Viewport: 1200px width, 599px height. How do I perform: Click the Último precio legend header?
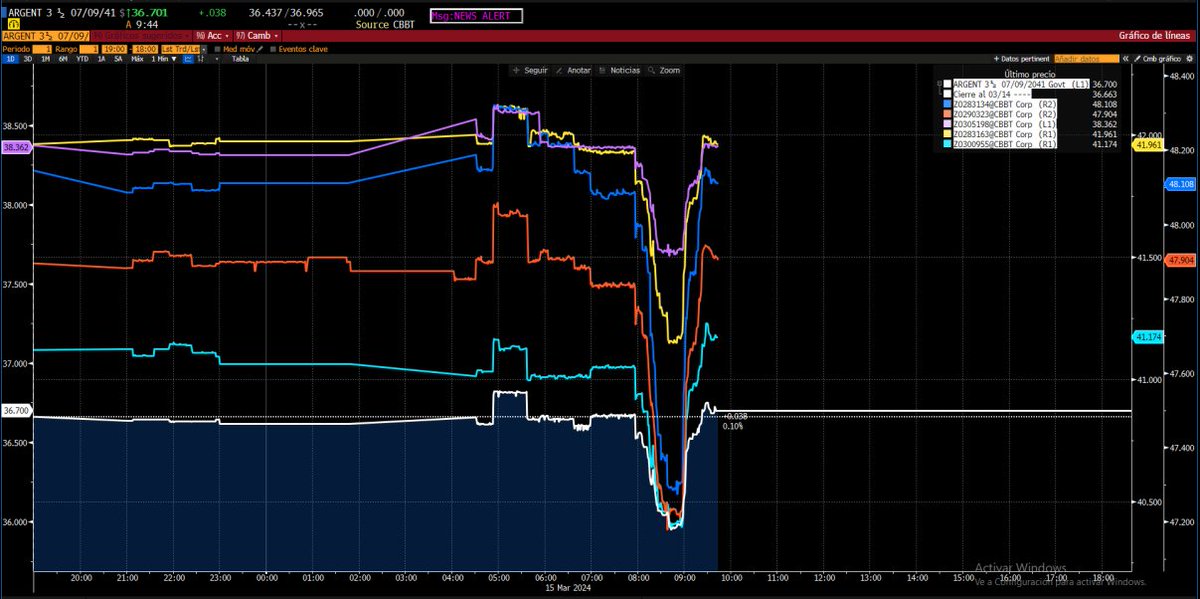(x=1029, y=74)
